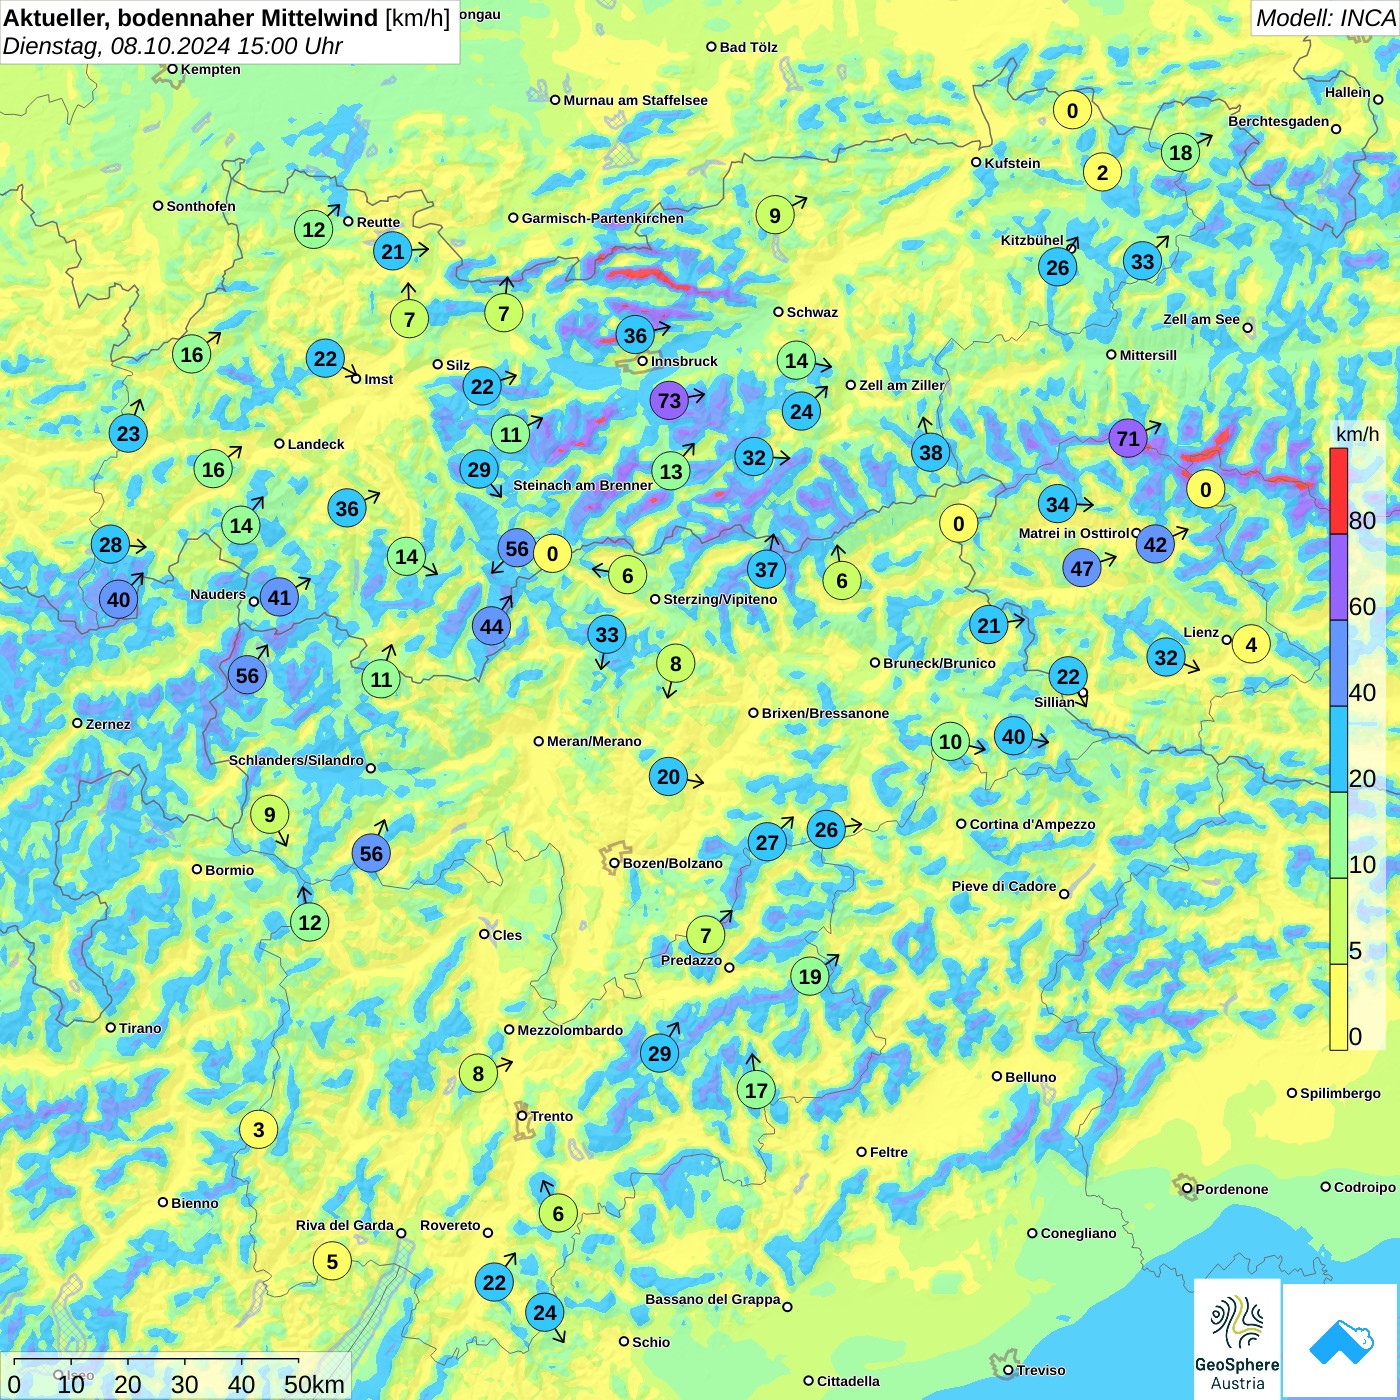Click the Bormio town label
The width and height of the screenshot is (1400, 1400).
pyautogui.click(x=229, y=870)
